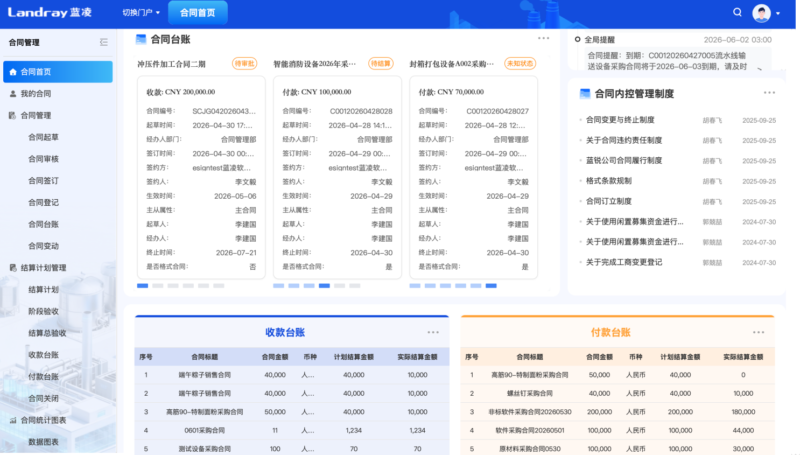
Task: Select the 螺丝钉采购合同 row in 付款台账
Action: (617, 393)
